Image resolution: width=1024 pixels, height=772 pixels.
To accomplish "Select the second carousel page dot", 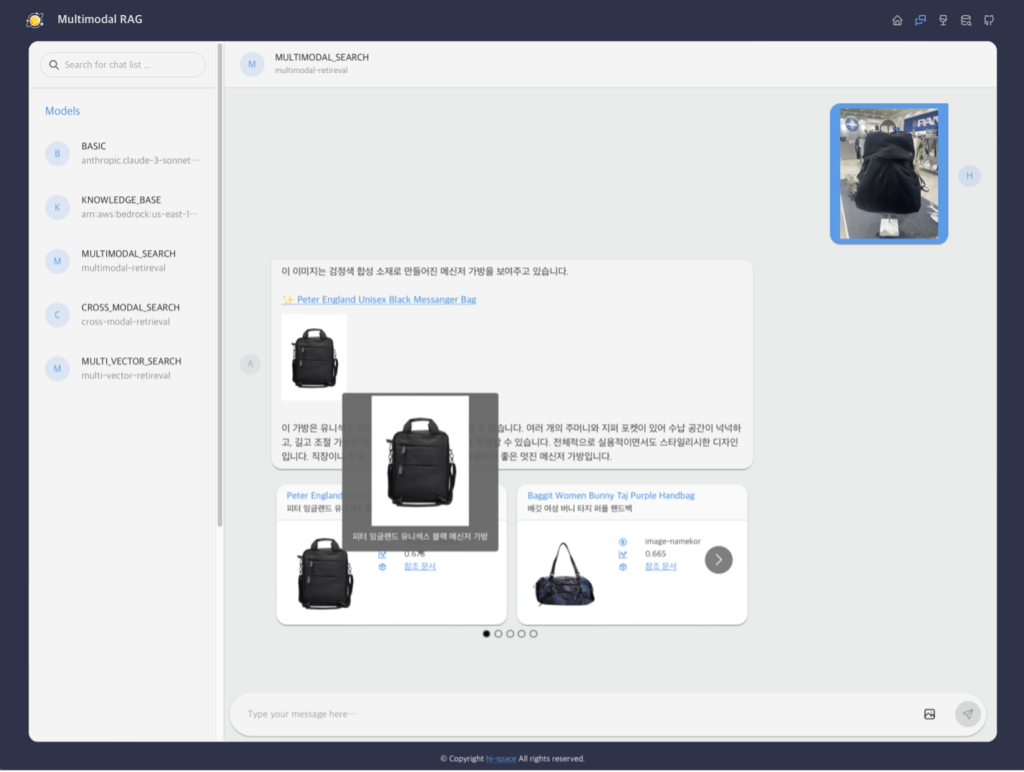I will click(x=498, y=634).
